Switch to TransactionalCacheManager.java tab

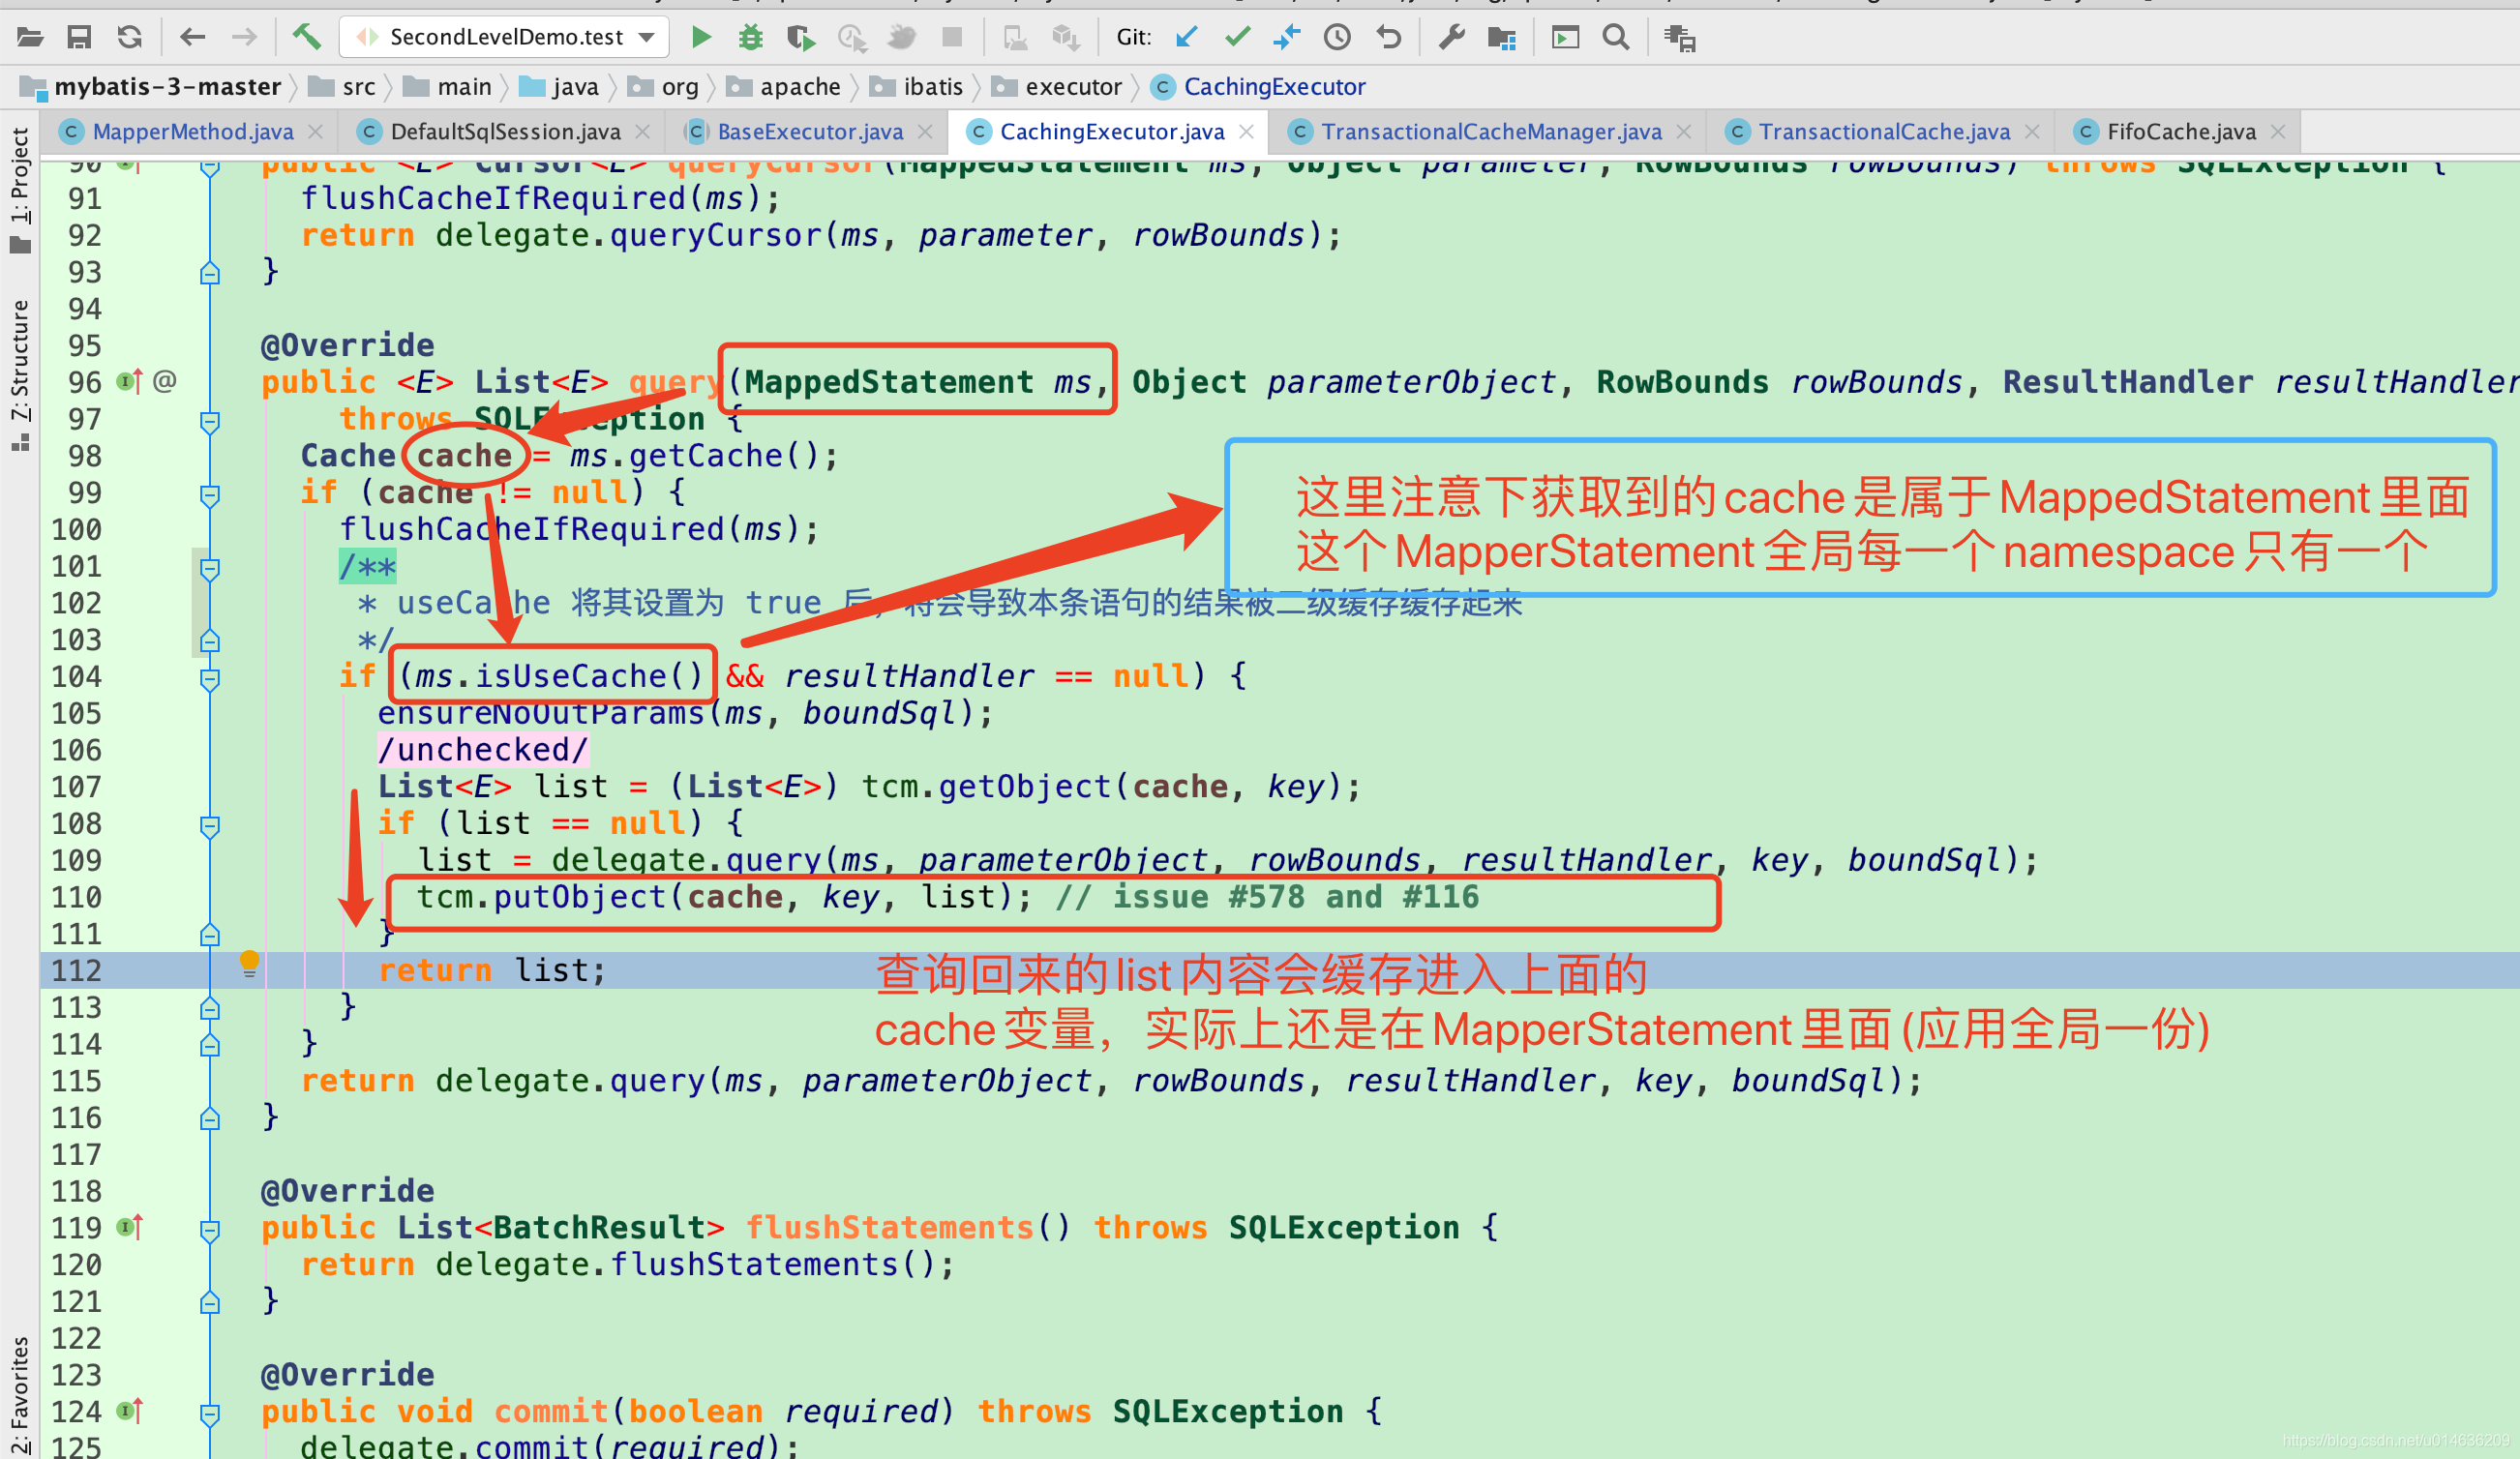pyautogui.click(x=1490, y=132)
